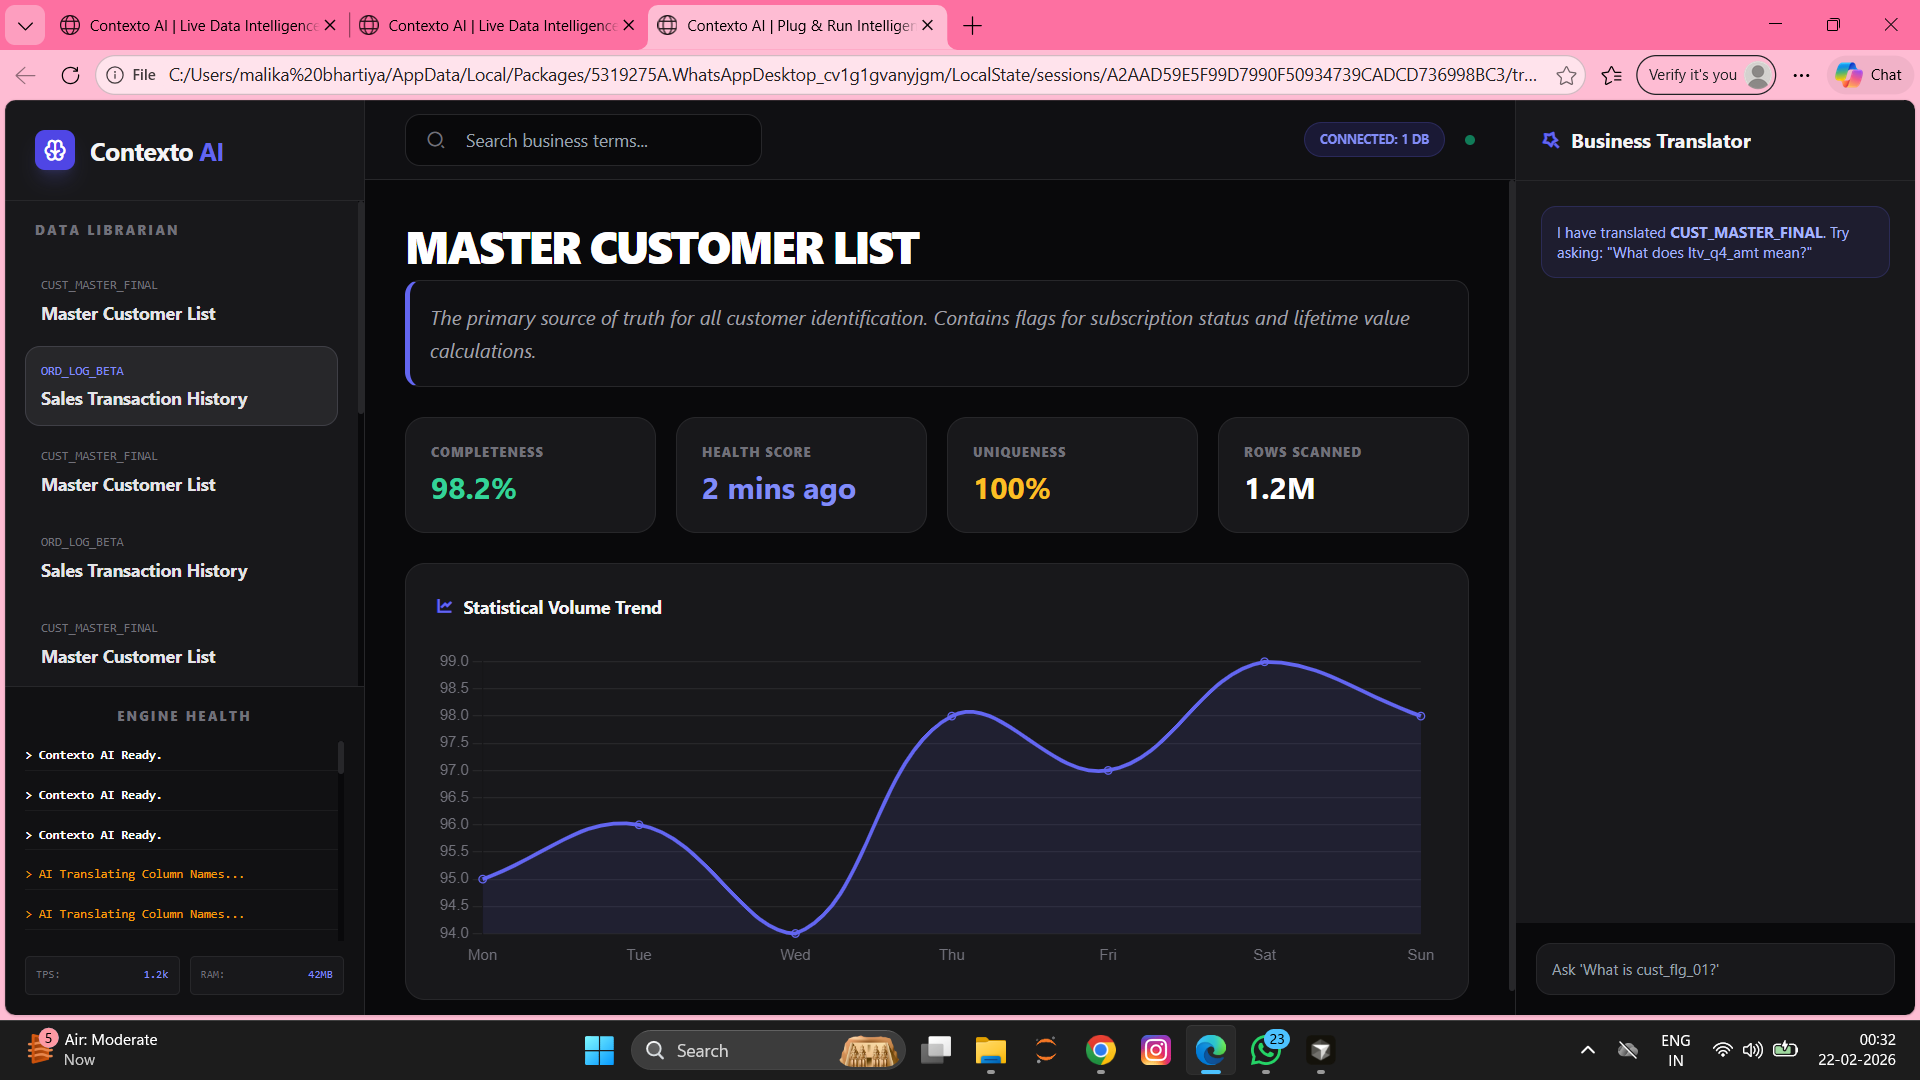Add this page to favorites with the star icon
Viewport: 1920px width, 1080px height.
pyautogui.click(x=1566, y=75)
